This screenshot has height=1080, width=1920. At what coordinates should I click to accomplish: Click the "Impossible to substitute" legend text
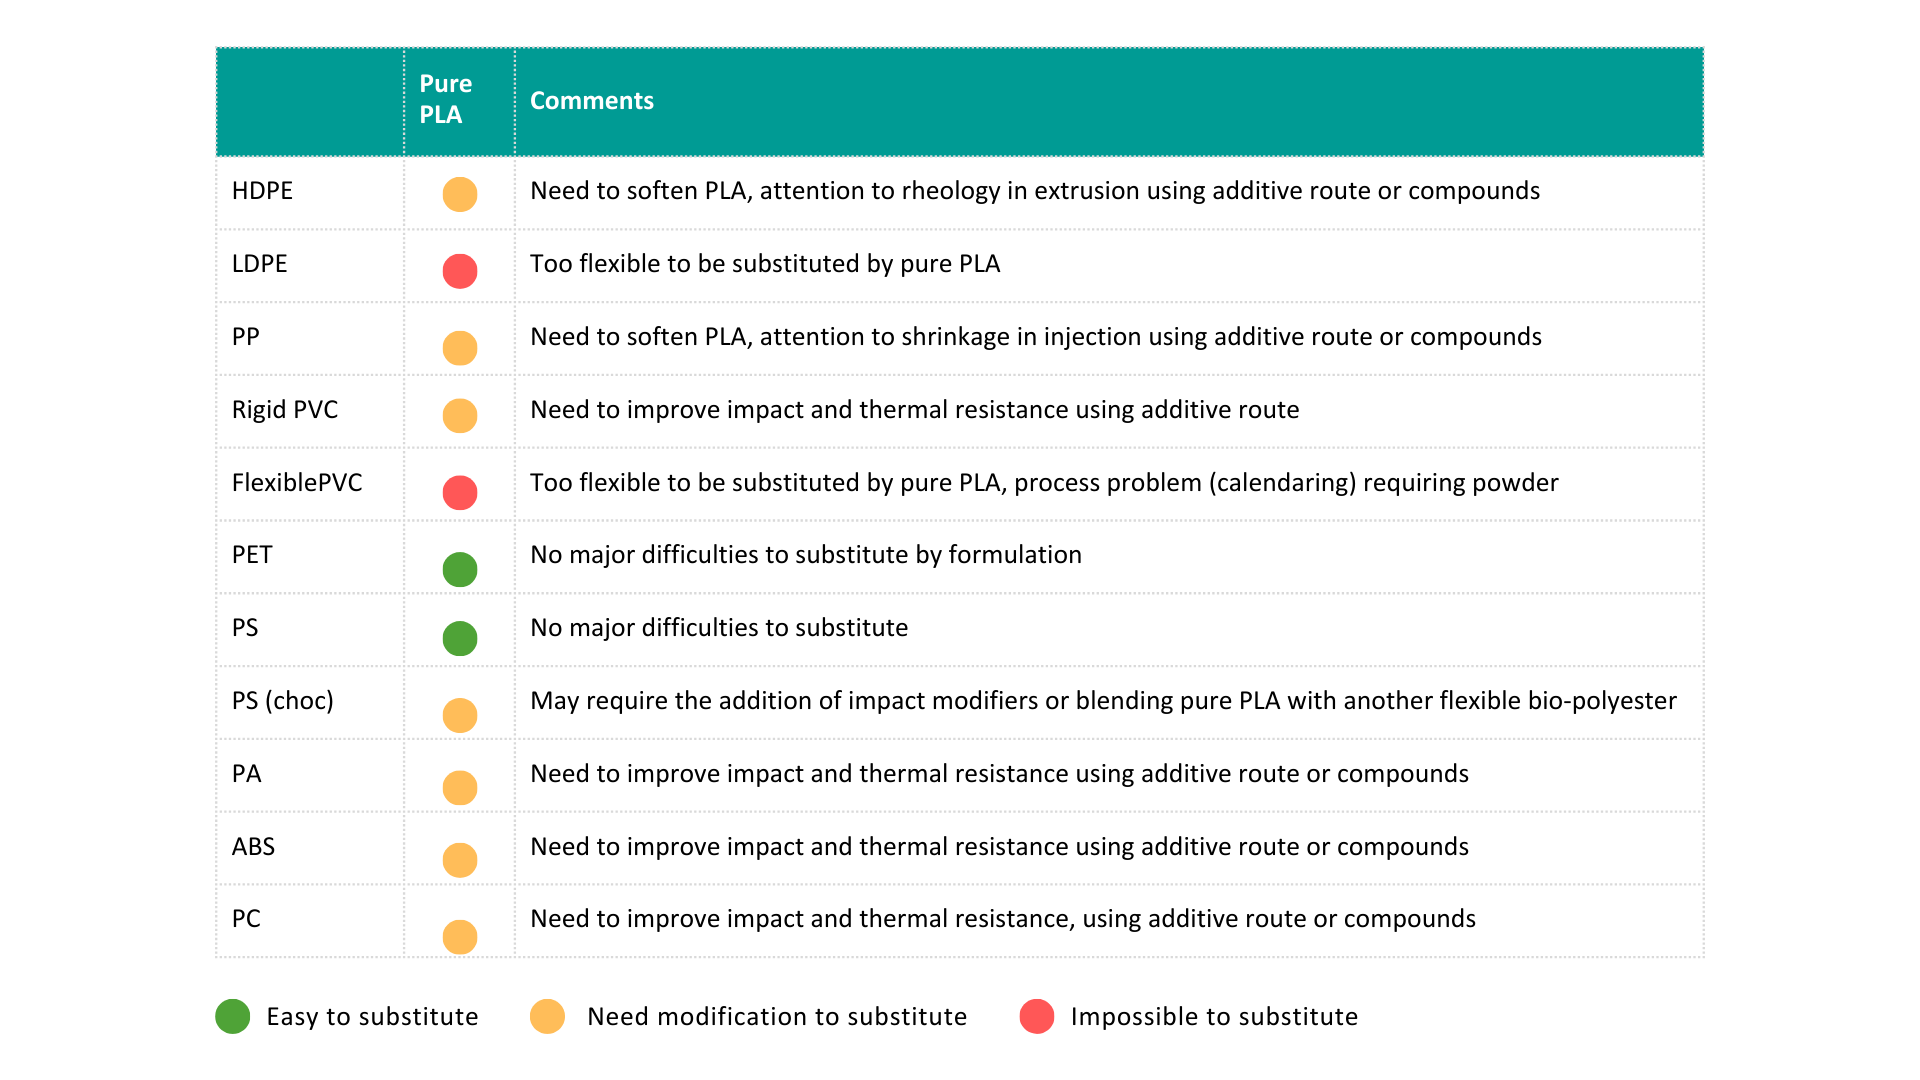[1214, 1017]
